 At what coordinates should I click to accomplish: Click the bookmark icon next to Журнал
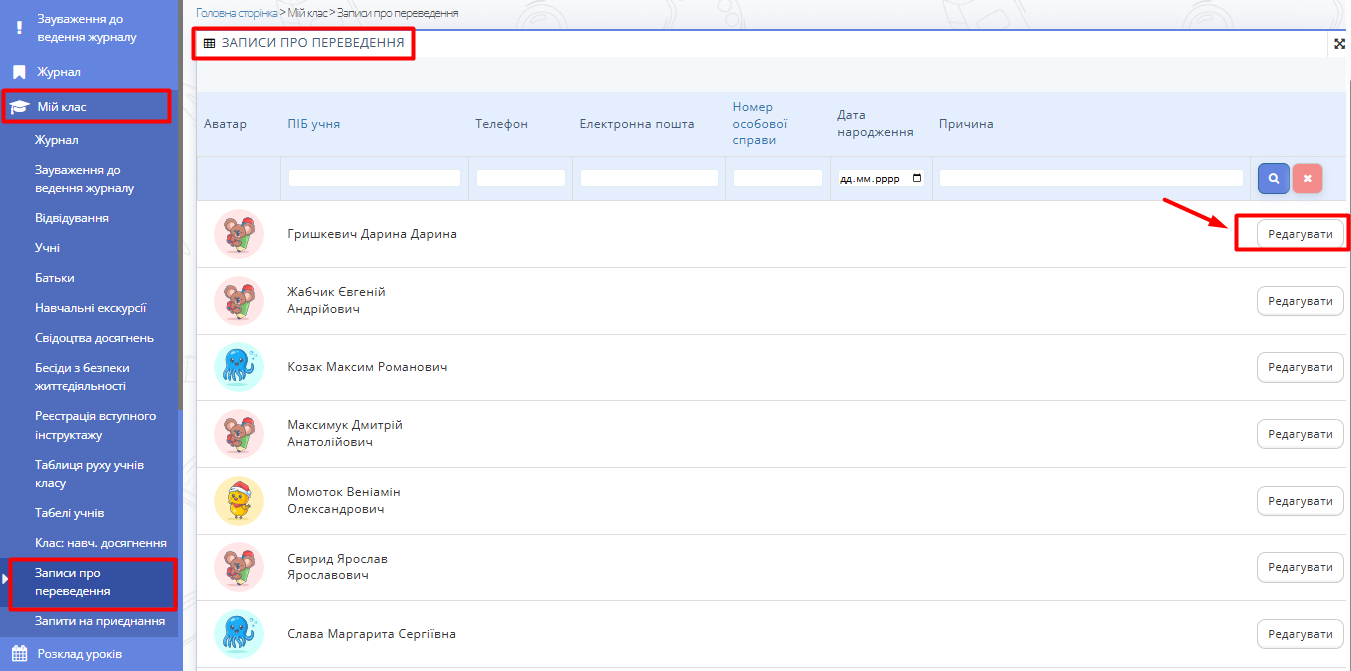pos(19,72)
